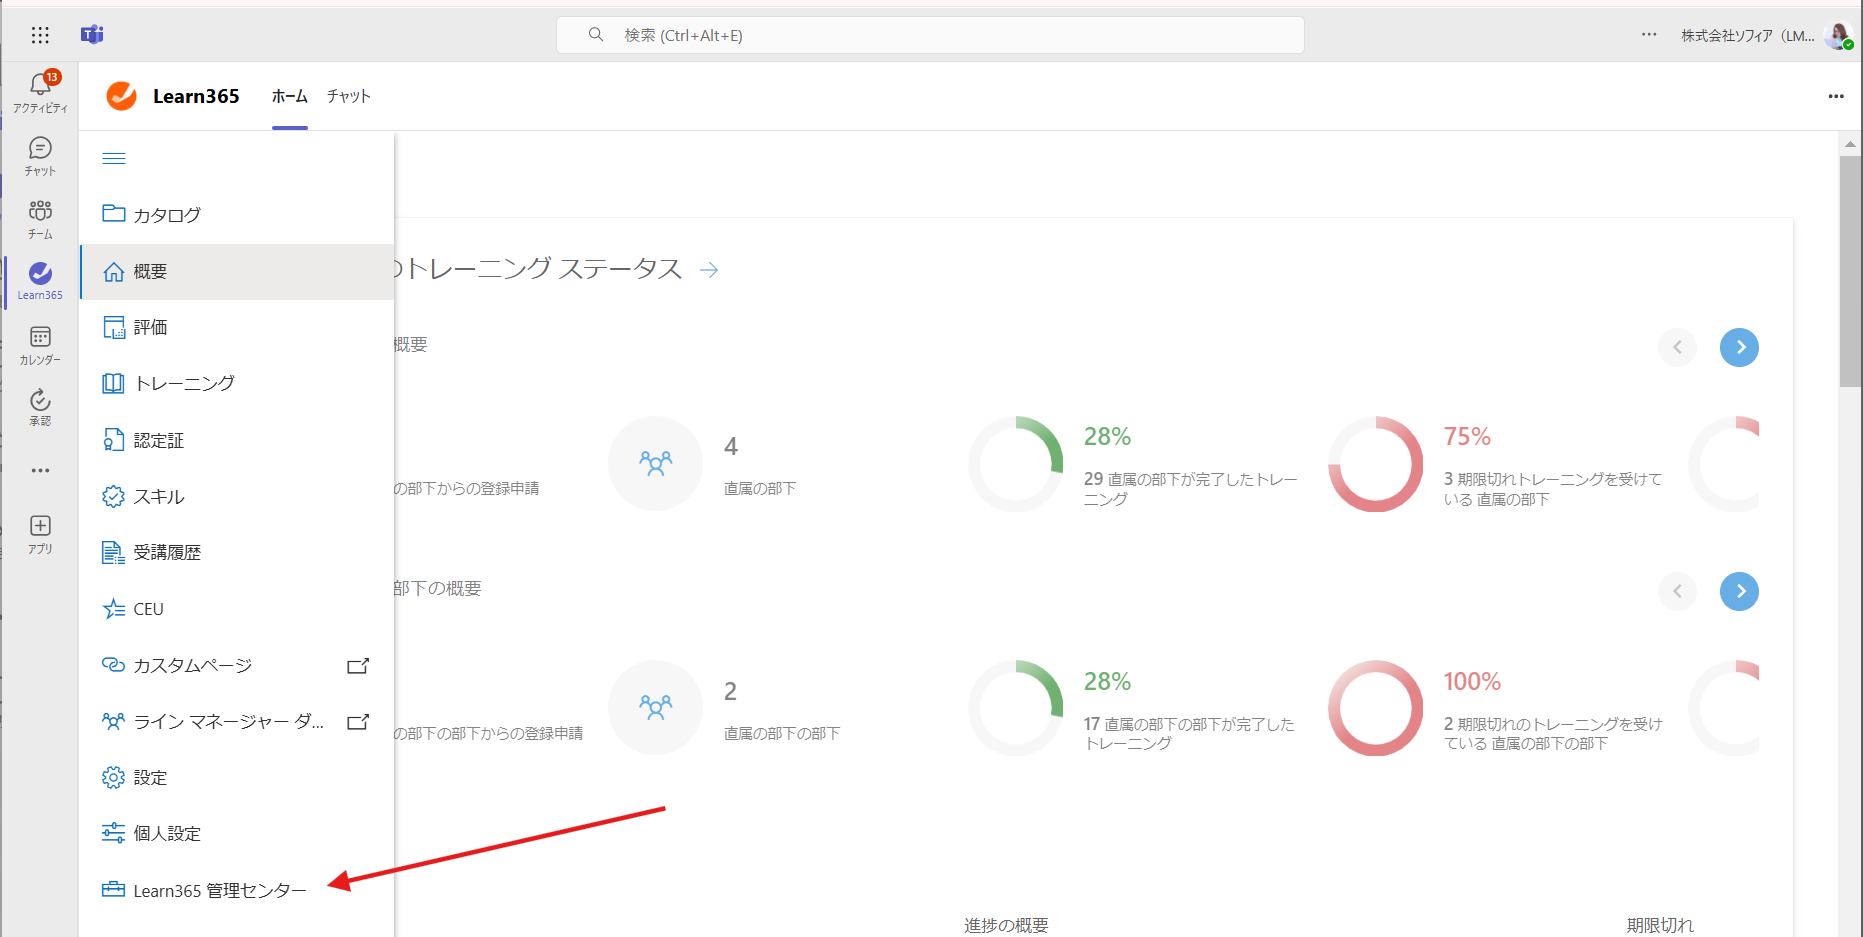Open the Activity bell with 13 notifications
Image resolution: width=1863 pixels, height=937 pixels.
point(40,91)
